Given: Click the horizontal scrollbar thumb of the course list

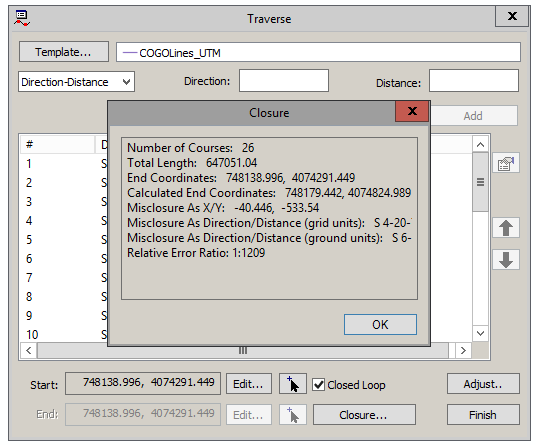Looking at the screenshot, I should click(x=243, y=350).
